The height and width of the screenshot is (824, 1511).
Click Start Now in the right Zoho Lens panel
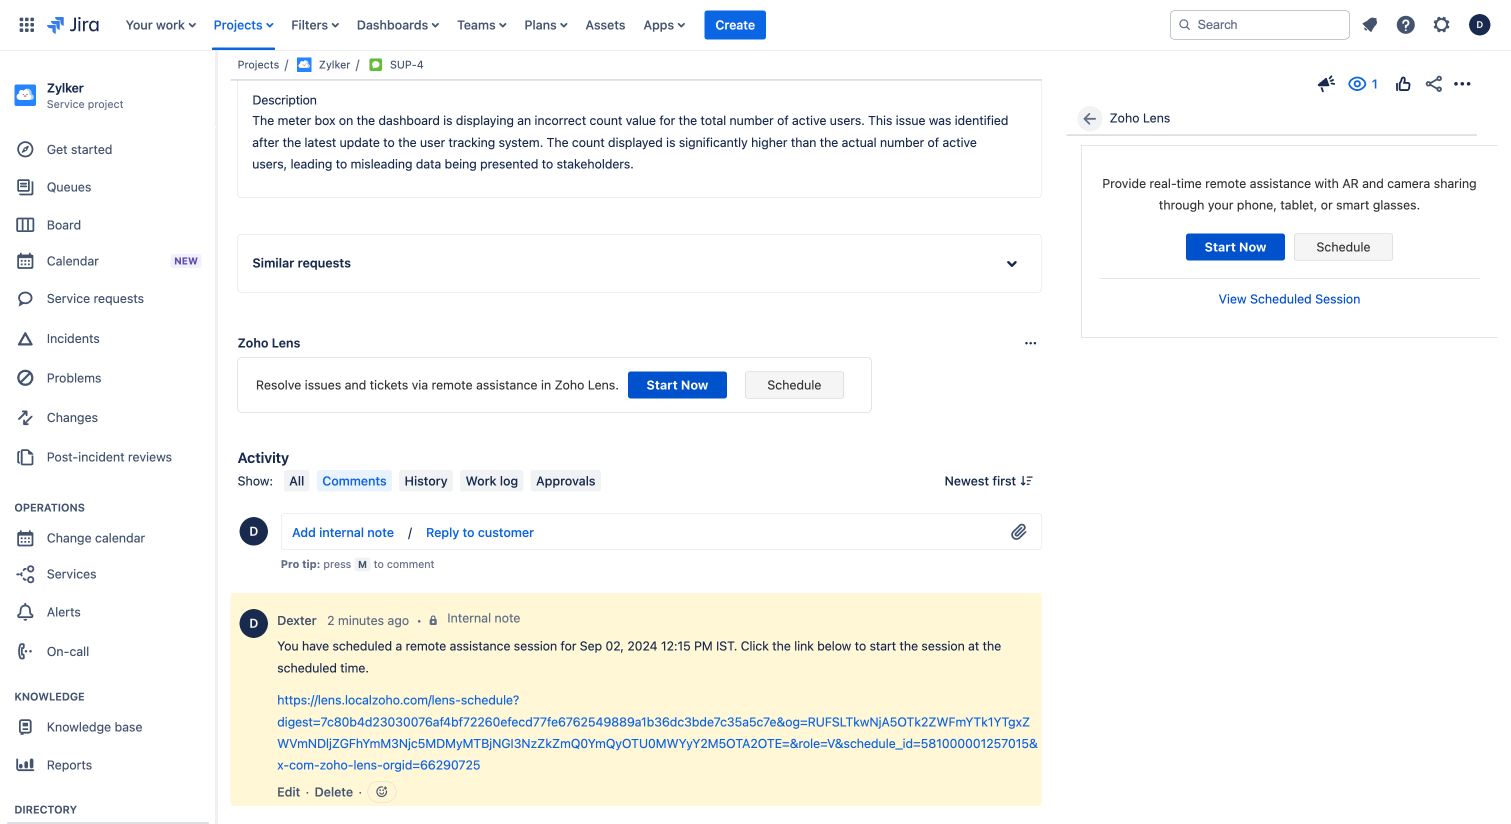pyautogui.click(x=1235, y=247)
